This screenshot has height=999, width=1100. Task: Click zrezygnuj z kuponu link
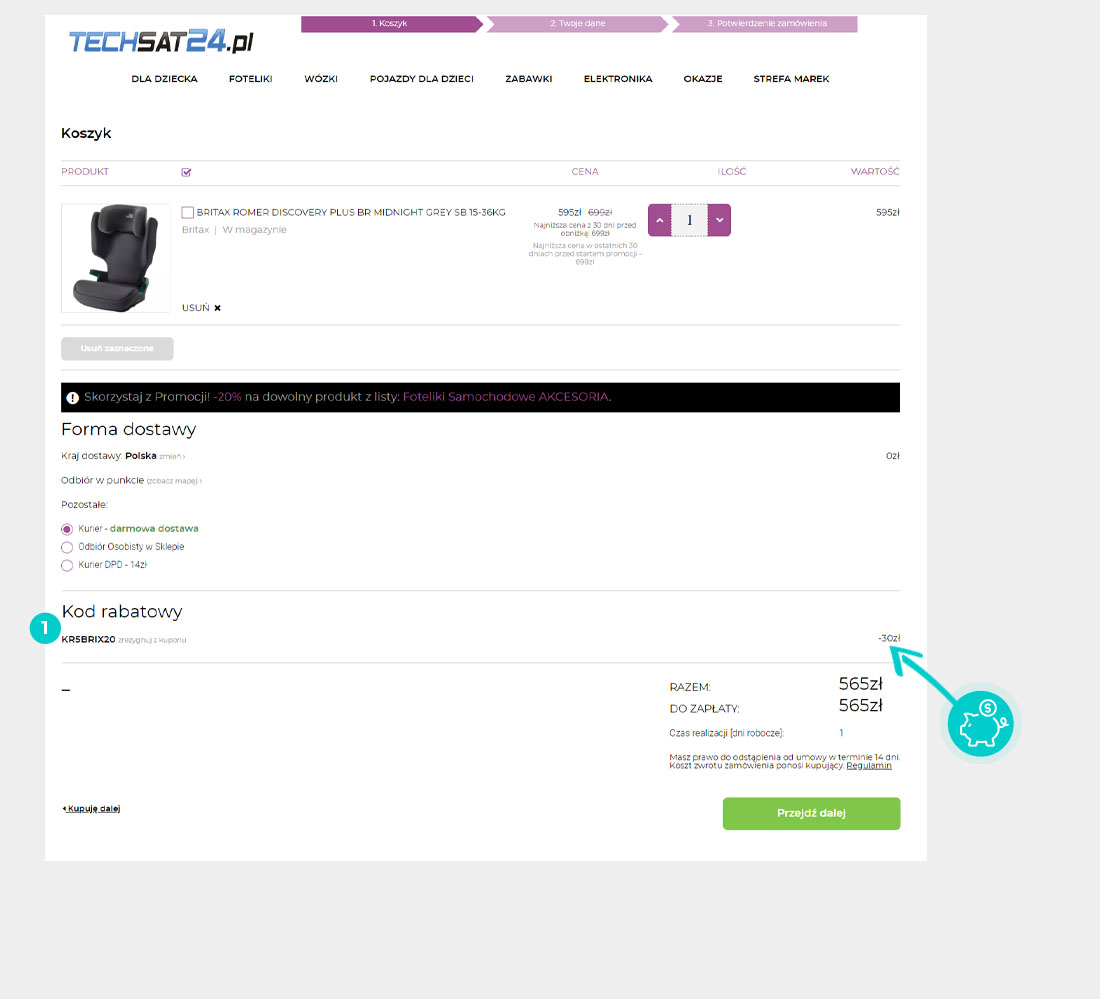152,640
